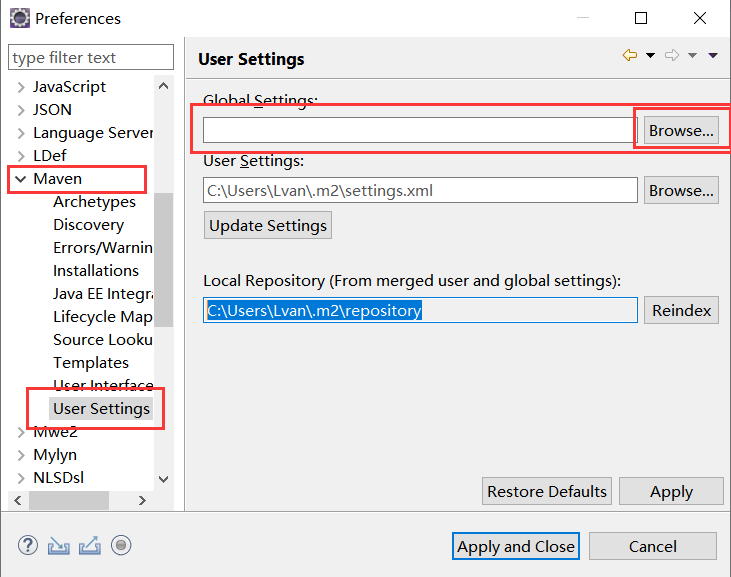Focus the type filter text field
This screenshot has width=731, height=577.
(91, 57)
